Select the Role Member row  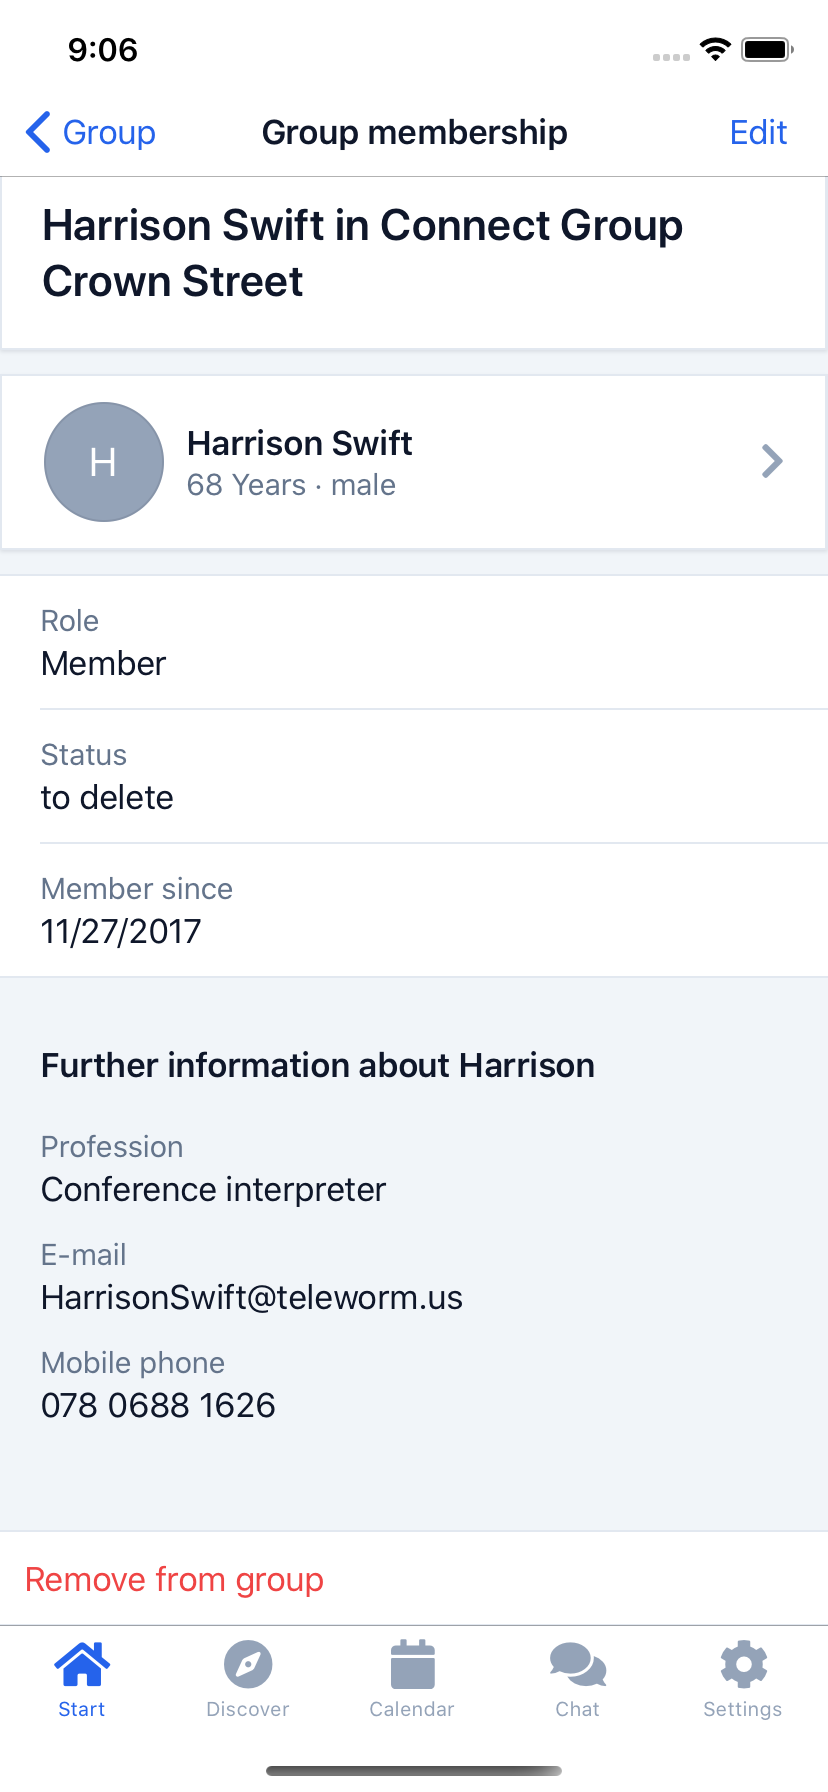414,643
